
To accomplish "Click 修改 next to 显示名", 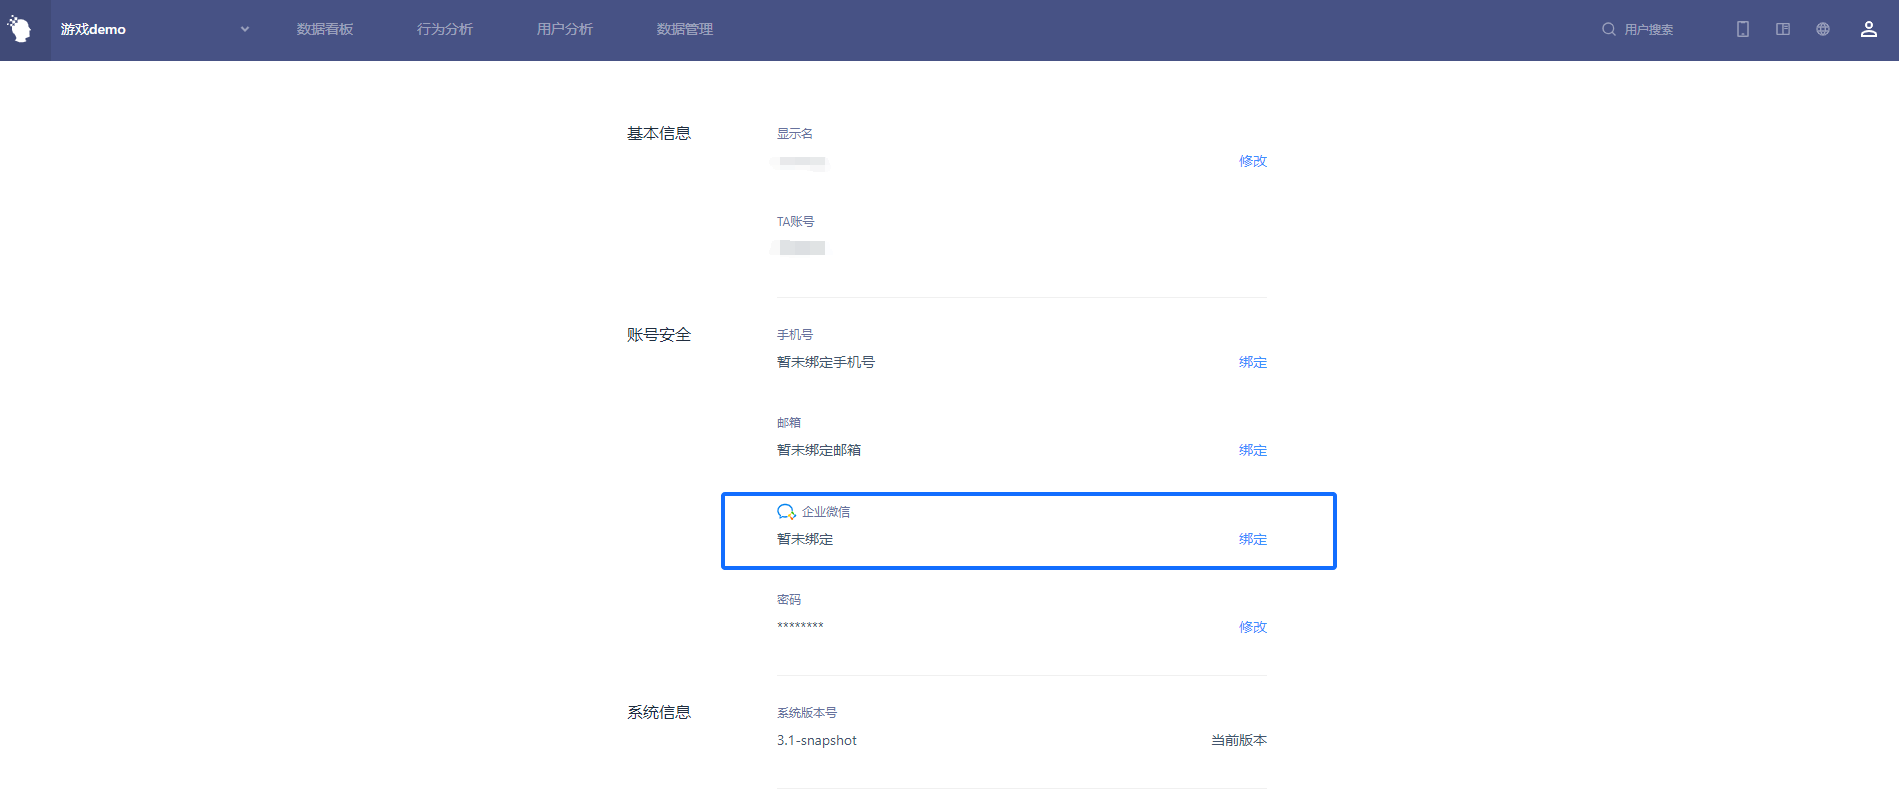I will pos(1252,161).
